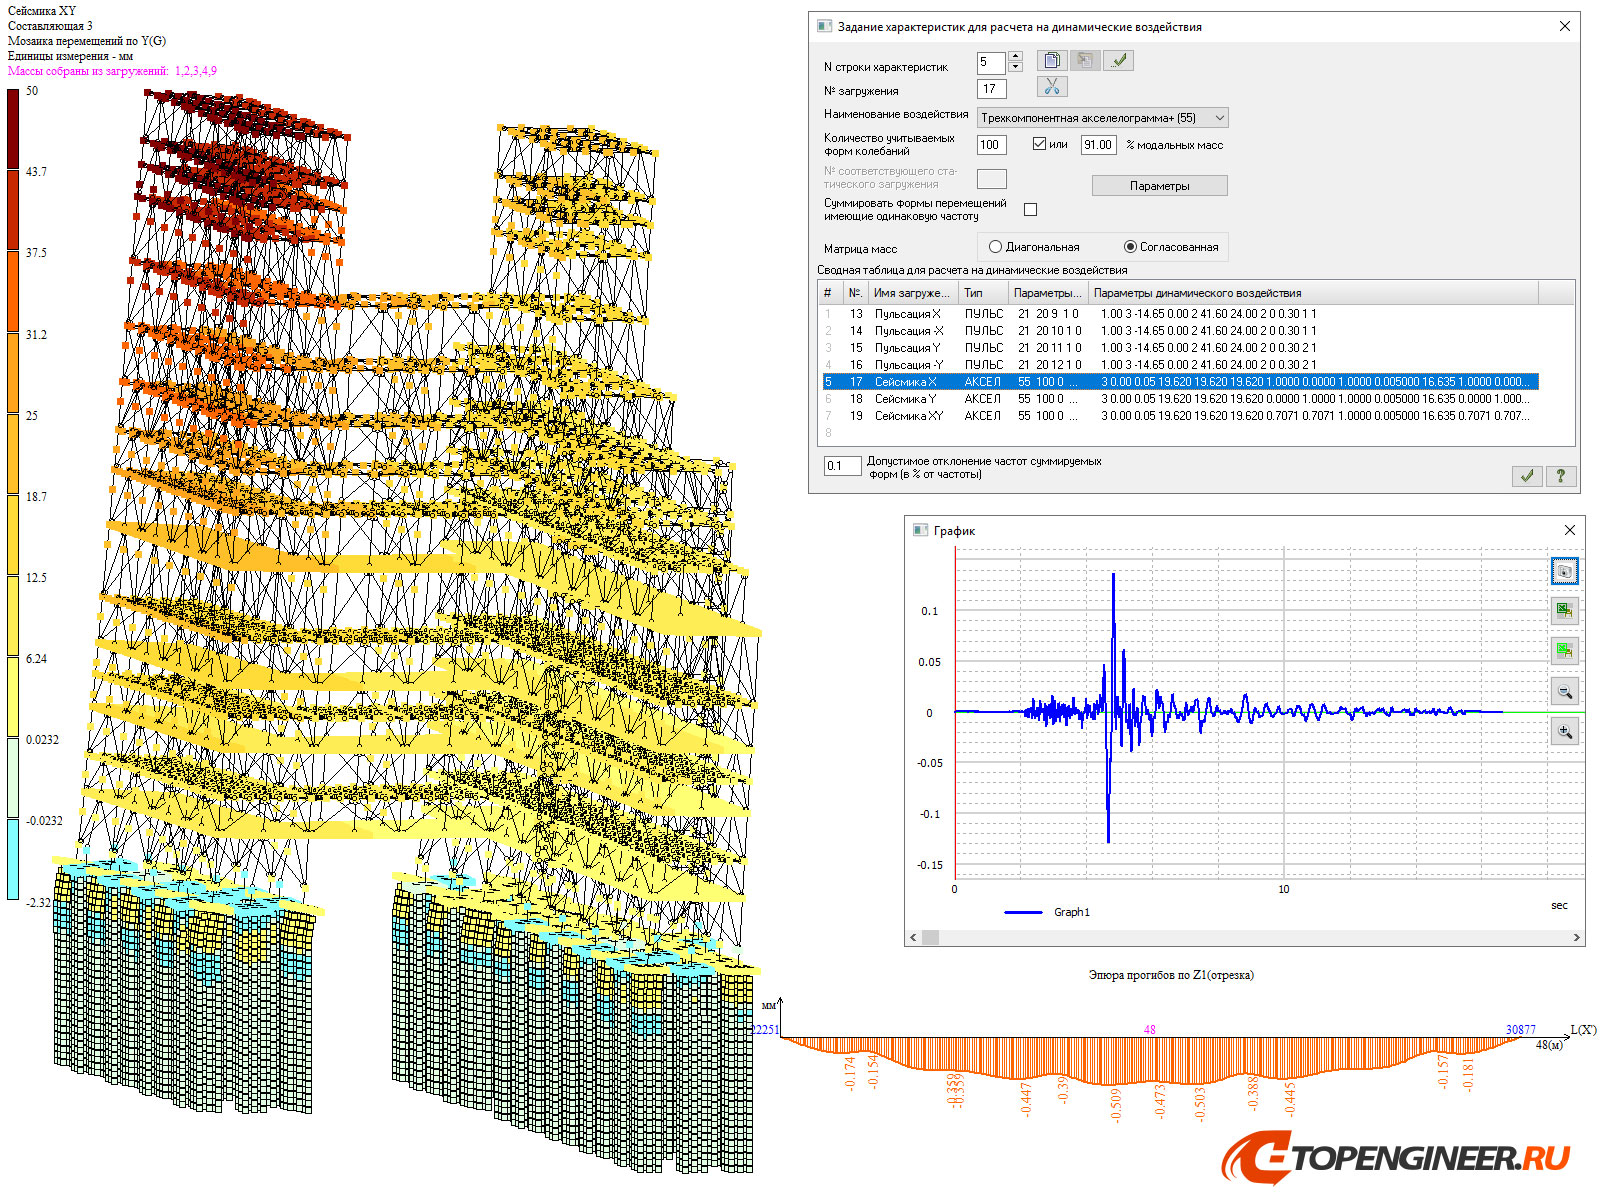Select the Сейсмика Y row numbered 18
This screenshot has height=1200, width=1600.
click(x=1180, y=399)
